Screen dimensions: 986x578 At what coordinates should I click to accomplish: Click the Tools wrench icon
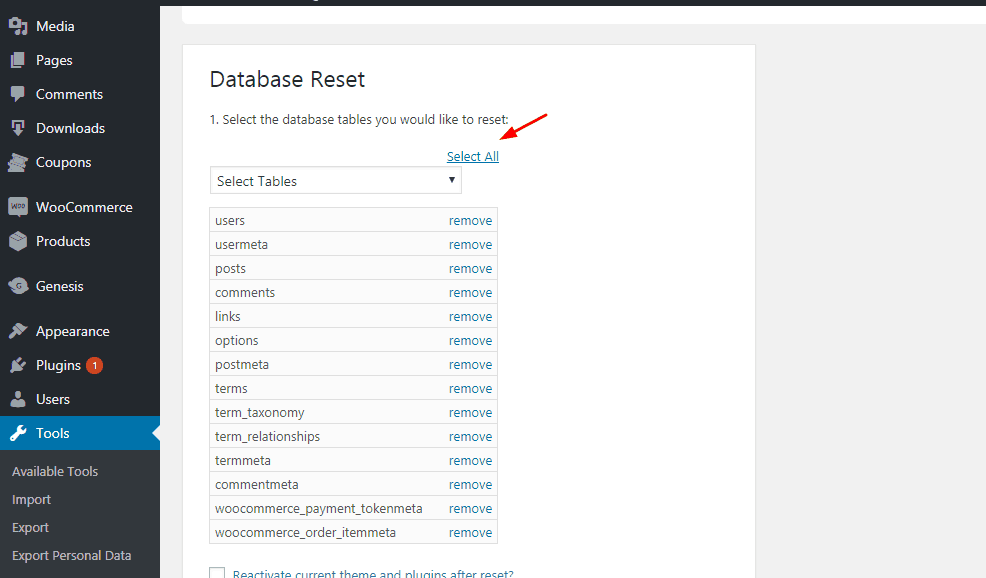coord(18,433)
